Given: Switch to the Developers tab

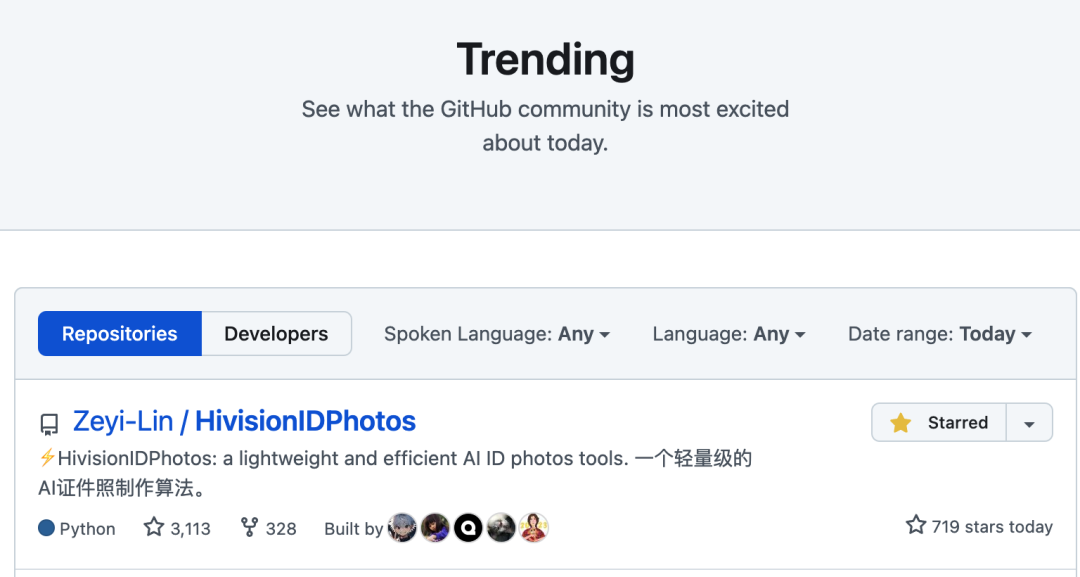Looking at the screenshot, I should pos(276,333).
